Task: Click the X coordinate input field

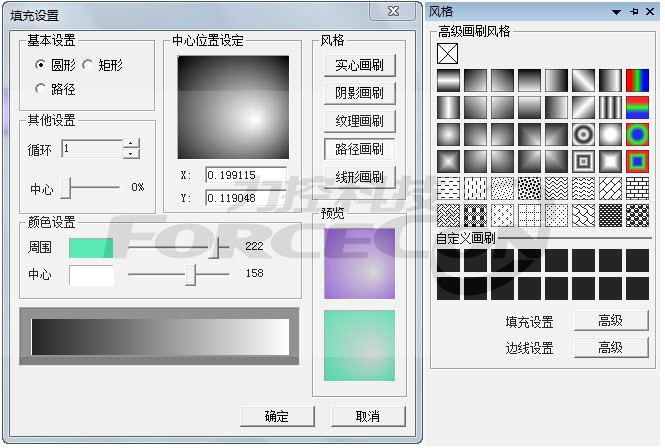Action: click(246, 175)
